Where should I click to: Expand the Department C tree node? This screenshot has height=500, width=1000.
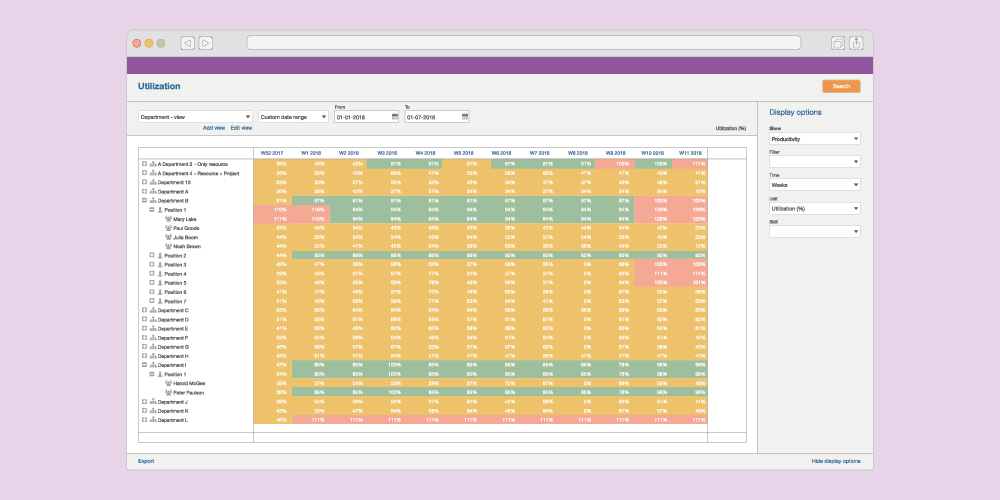[x=144, y=310]
